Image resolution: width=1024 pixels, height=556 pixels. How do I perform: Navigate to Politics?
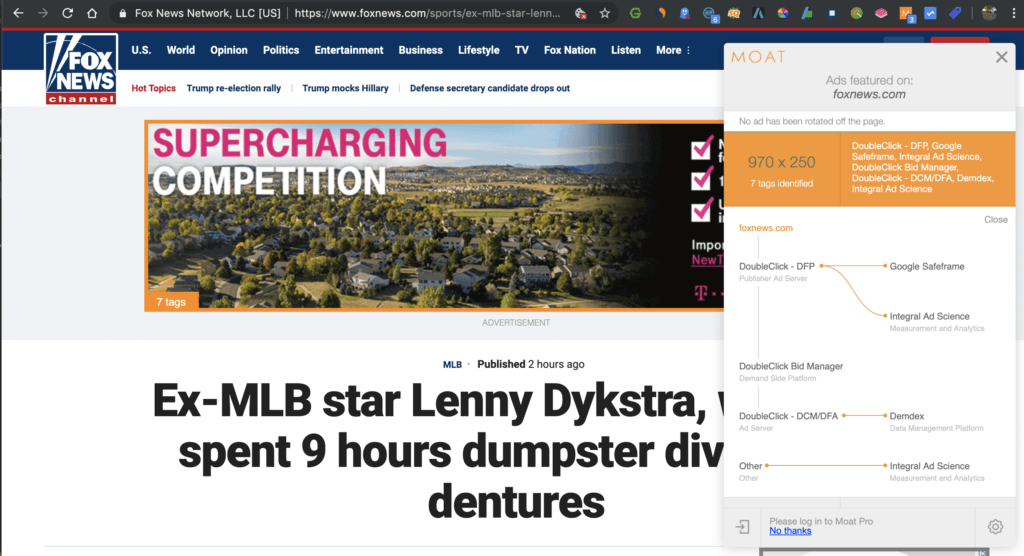click(x=281, y=50)
